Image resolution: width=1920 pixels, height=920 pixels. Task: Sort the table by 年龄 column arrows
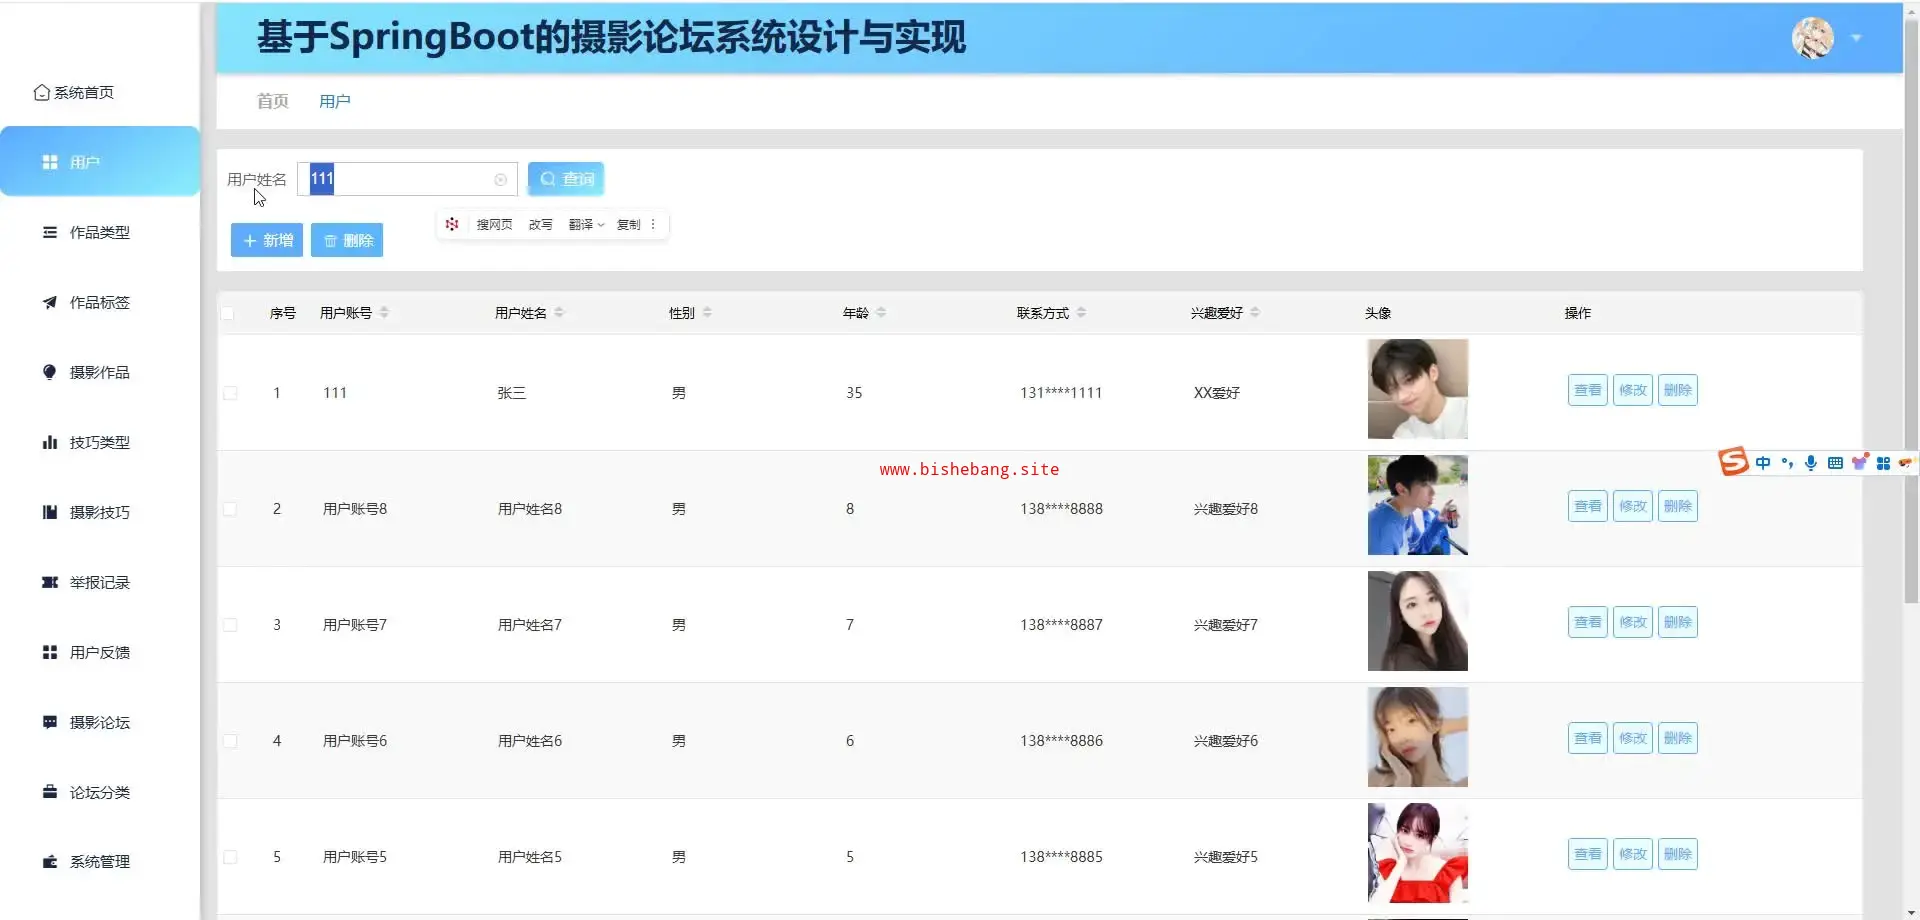[x=881, y=313]
